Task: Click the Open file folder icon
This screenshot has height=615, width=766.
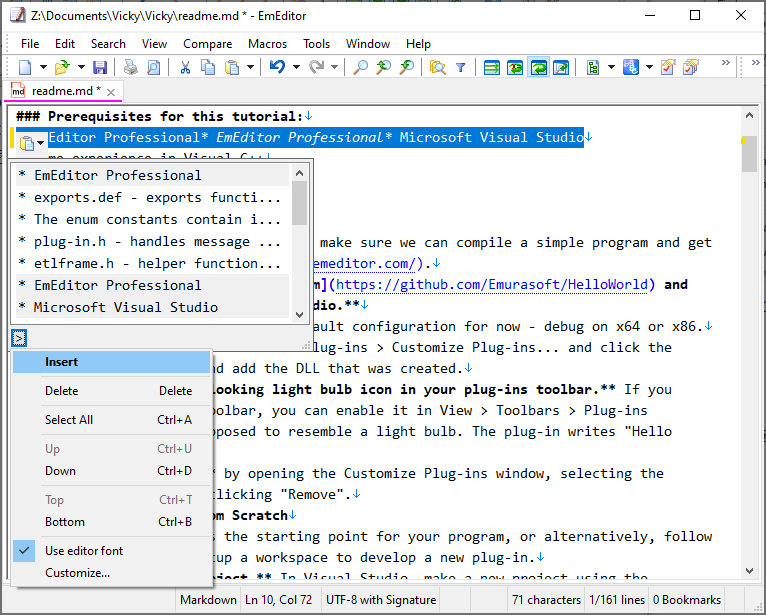Action: pyautogui.click(x=63, y=67)
